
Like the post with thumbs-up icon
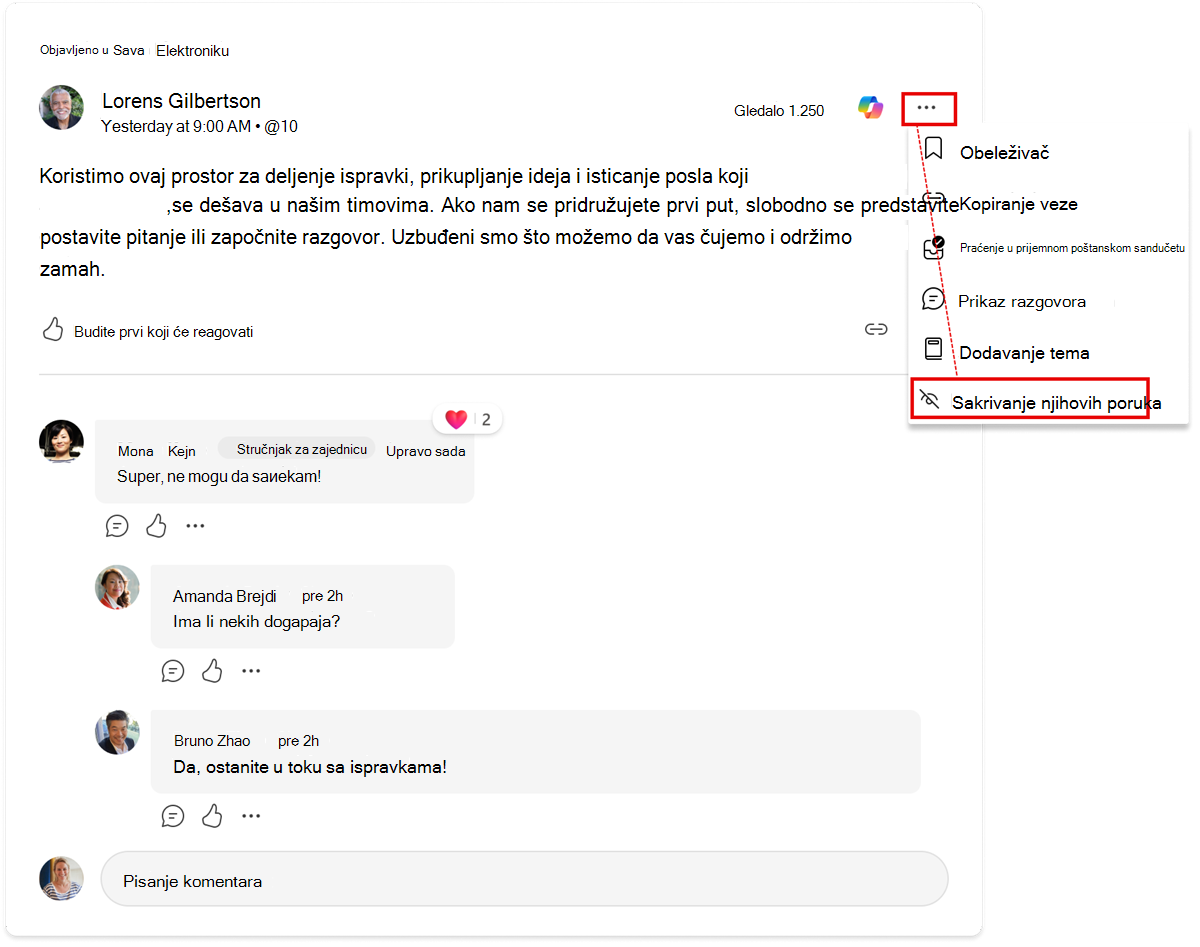[53, 330]
